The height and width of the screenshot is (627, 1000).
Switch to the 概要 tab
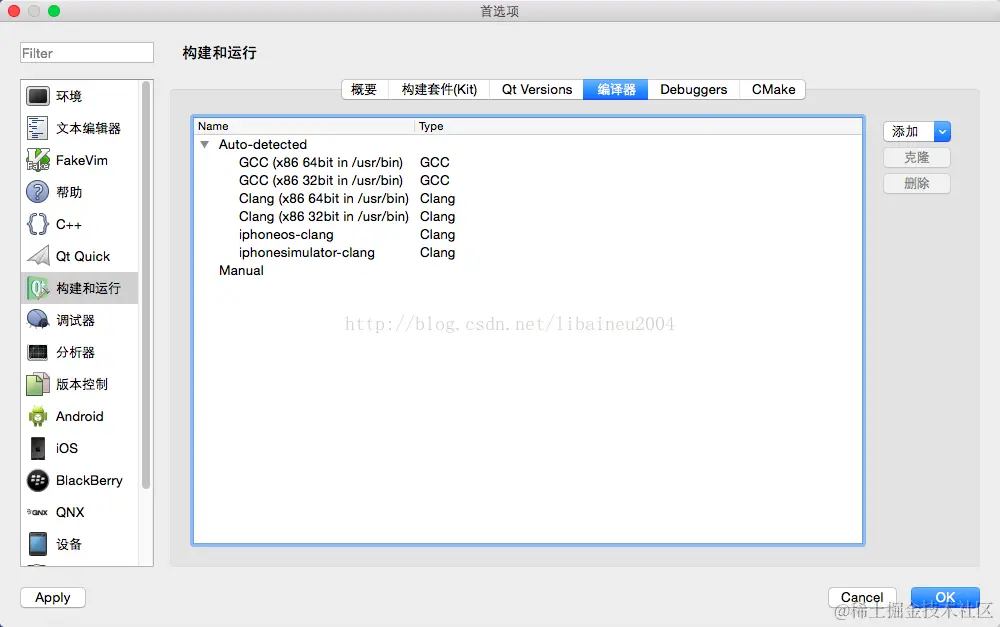[364, 89]
